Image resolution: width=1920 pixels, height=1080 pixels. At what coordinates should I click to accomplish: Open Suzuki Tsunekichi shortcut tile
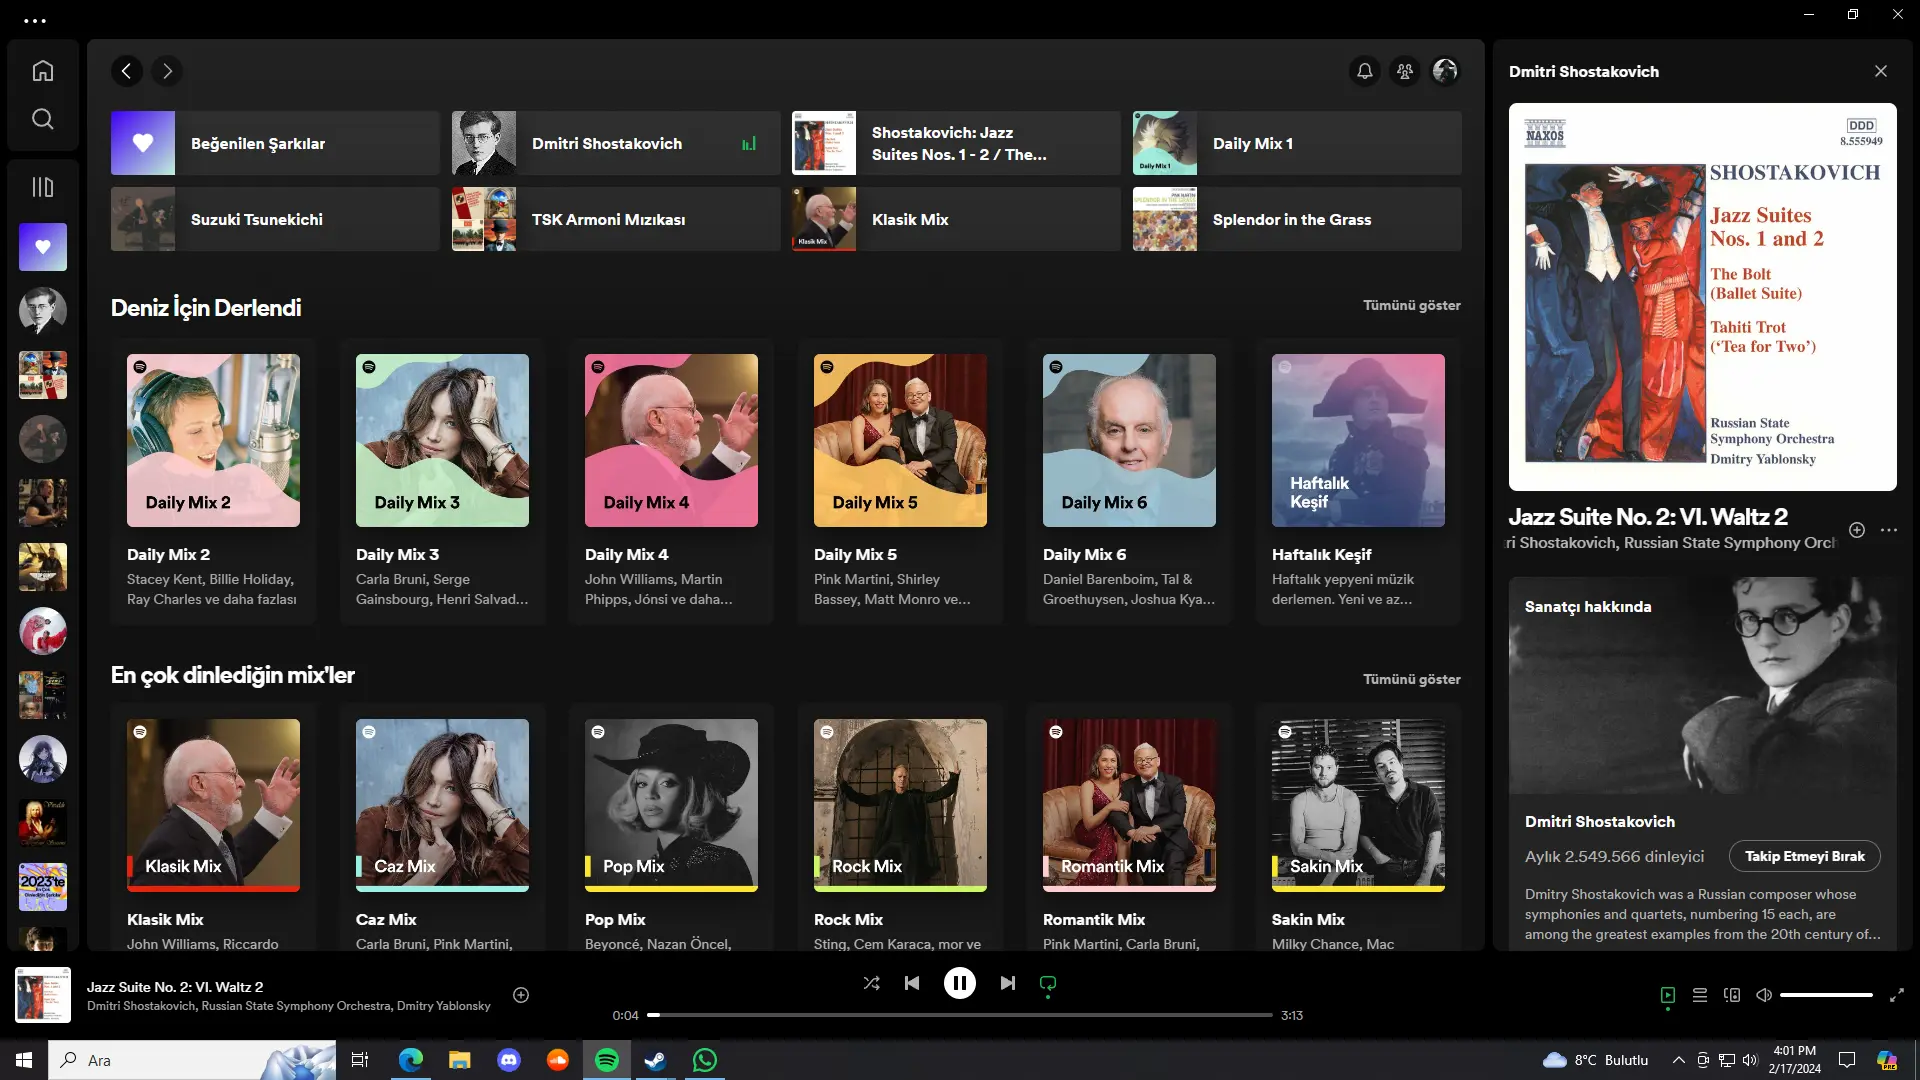click(x=275, y=219)
